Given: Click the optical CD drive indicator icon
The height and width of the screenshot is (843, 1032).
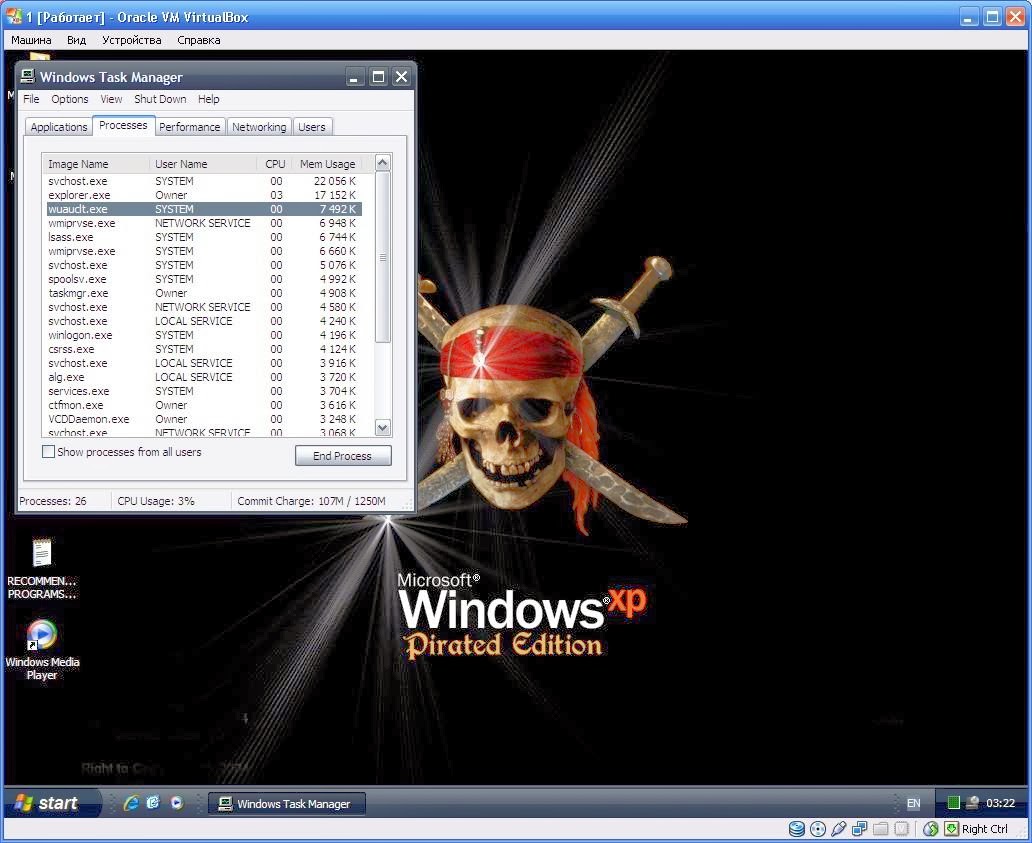Looking at the screenshot, I should 817,829.
